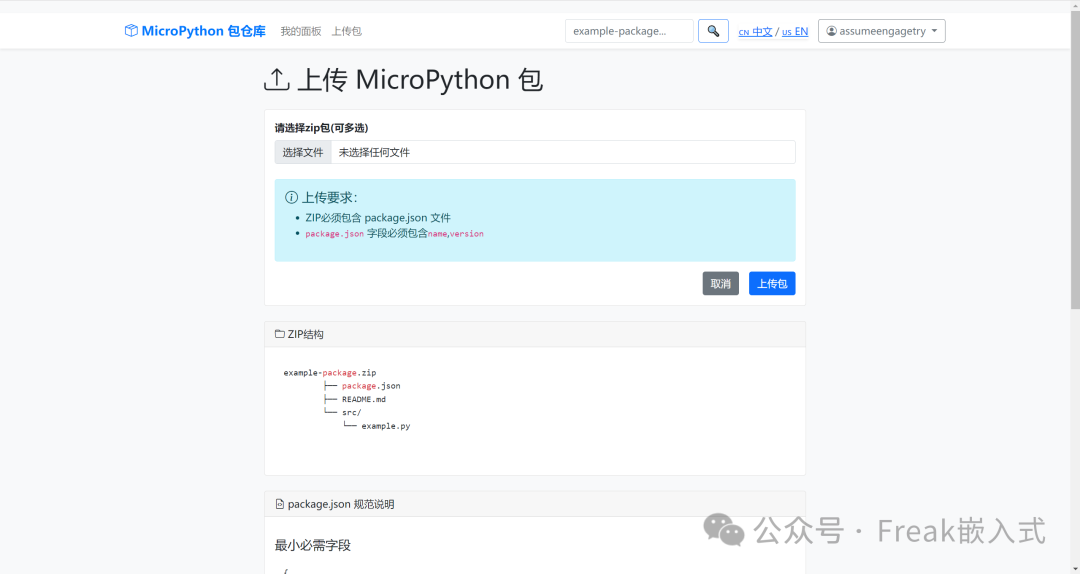Click the 最小必需字段 heading

point(313,546)
